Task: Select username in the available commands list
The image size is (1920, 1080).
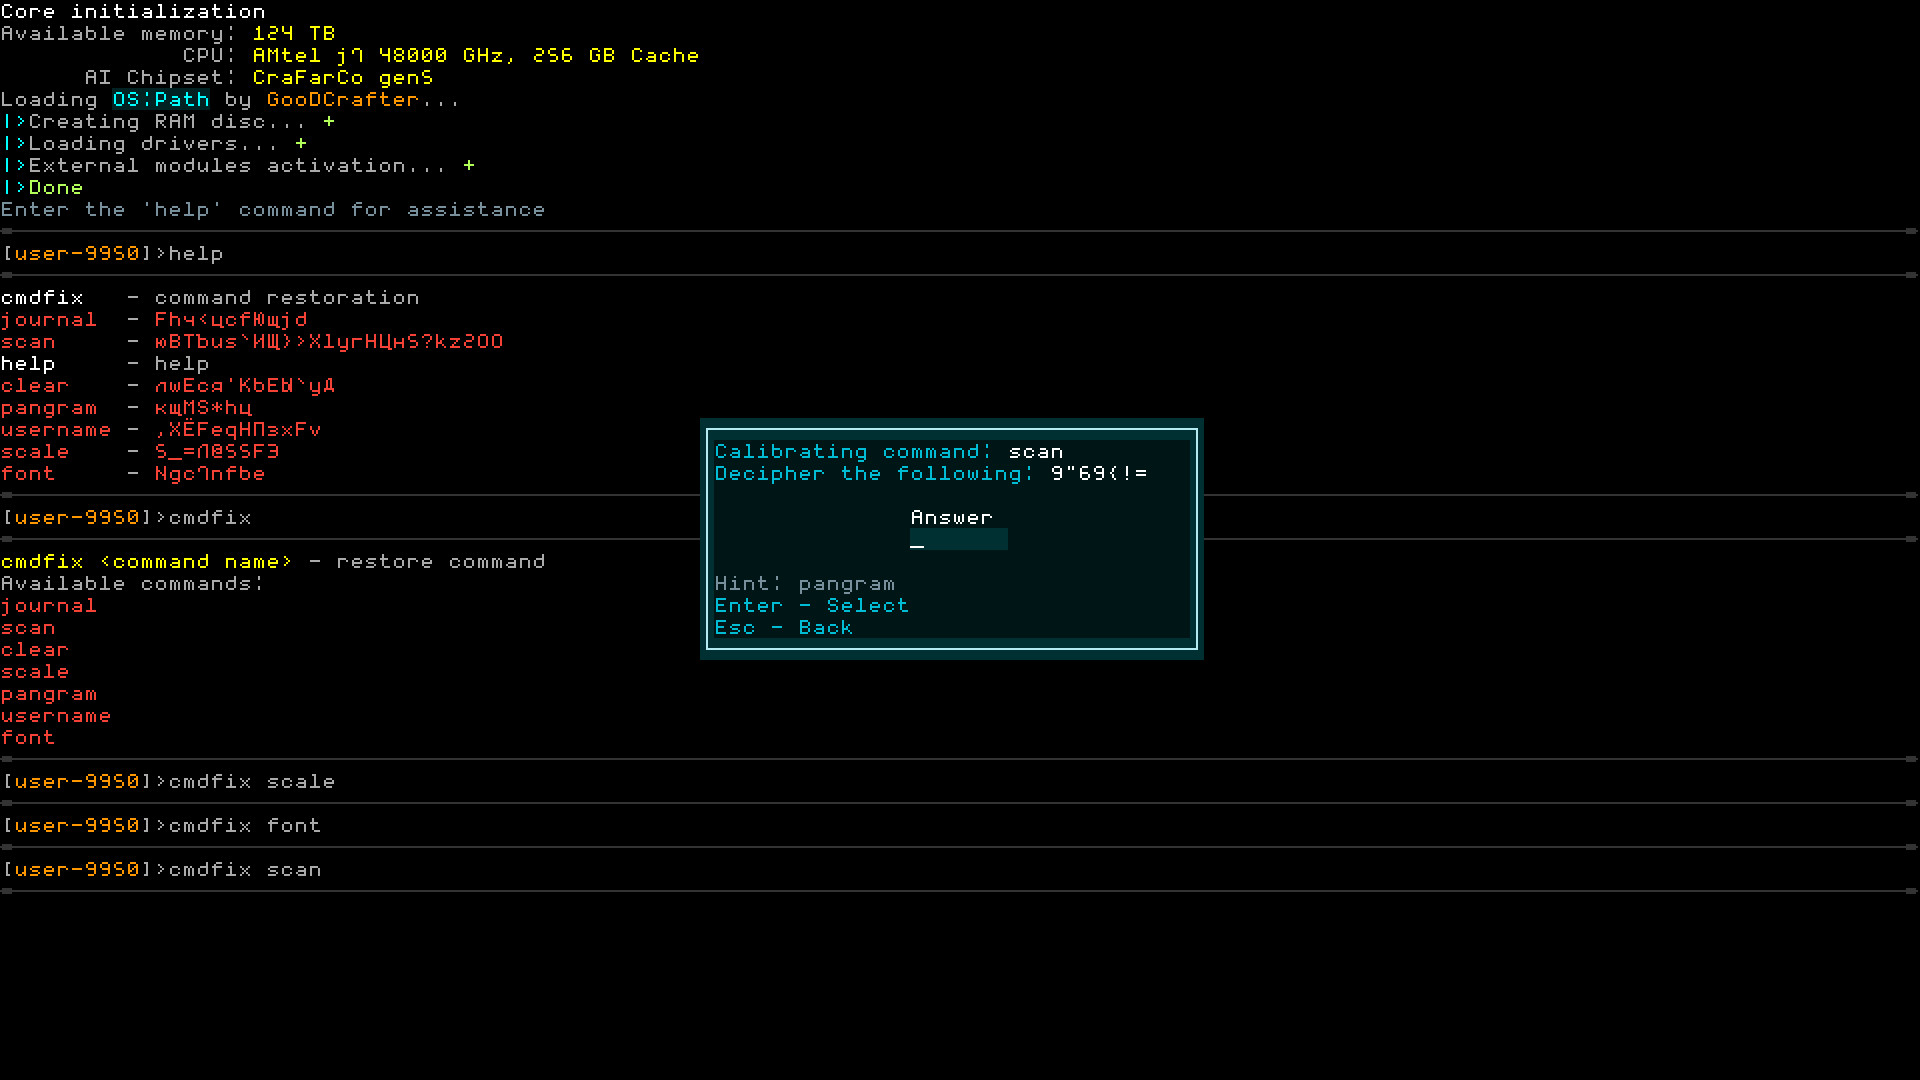Action: (56, 715)
